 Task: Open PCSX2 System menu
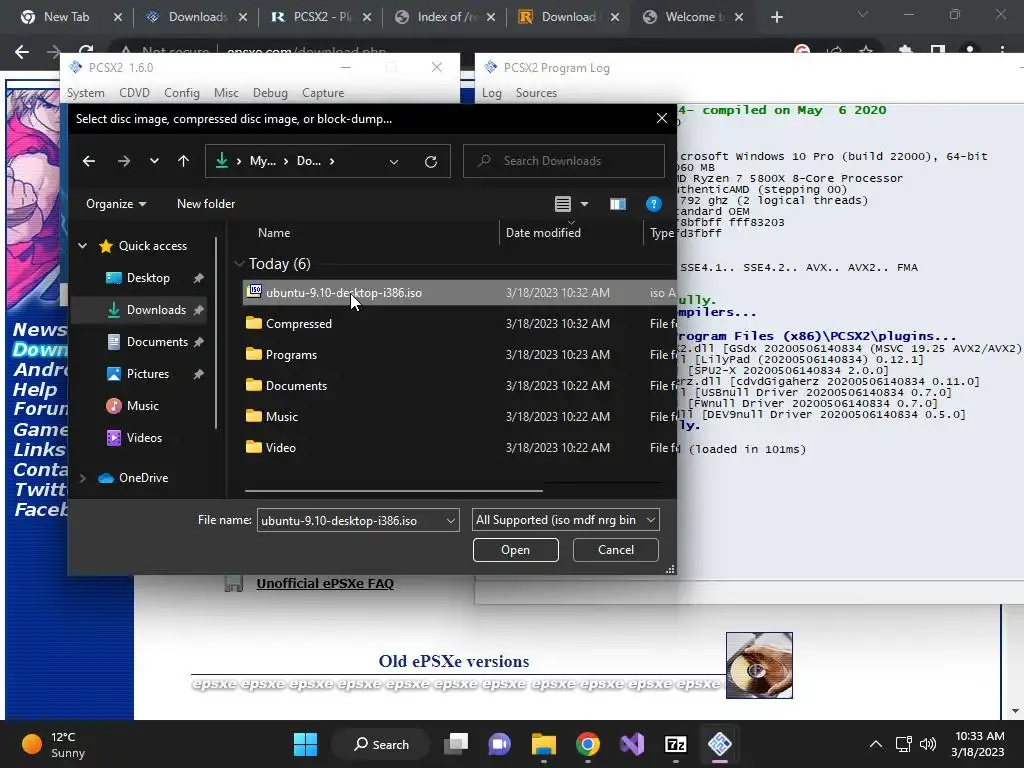86,93
